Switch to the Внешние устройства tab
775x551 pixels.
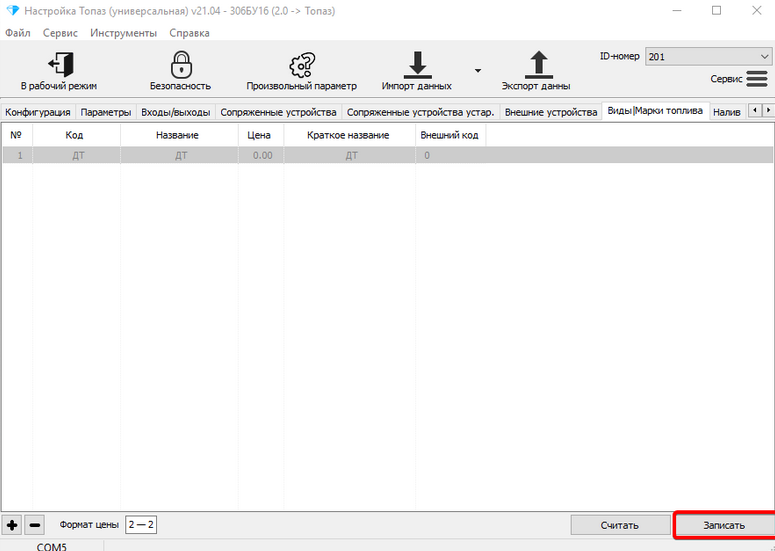(x=551, y=112)
